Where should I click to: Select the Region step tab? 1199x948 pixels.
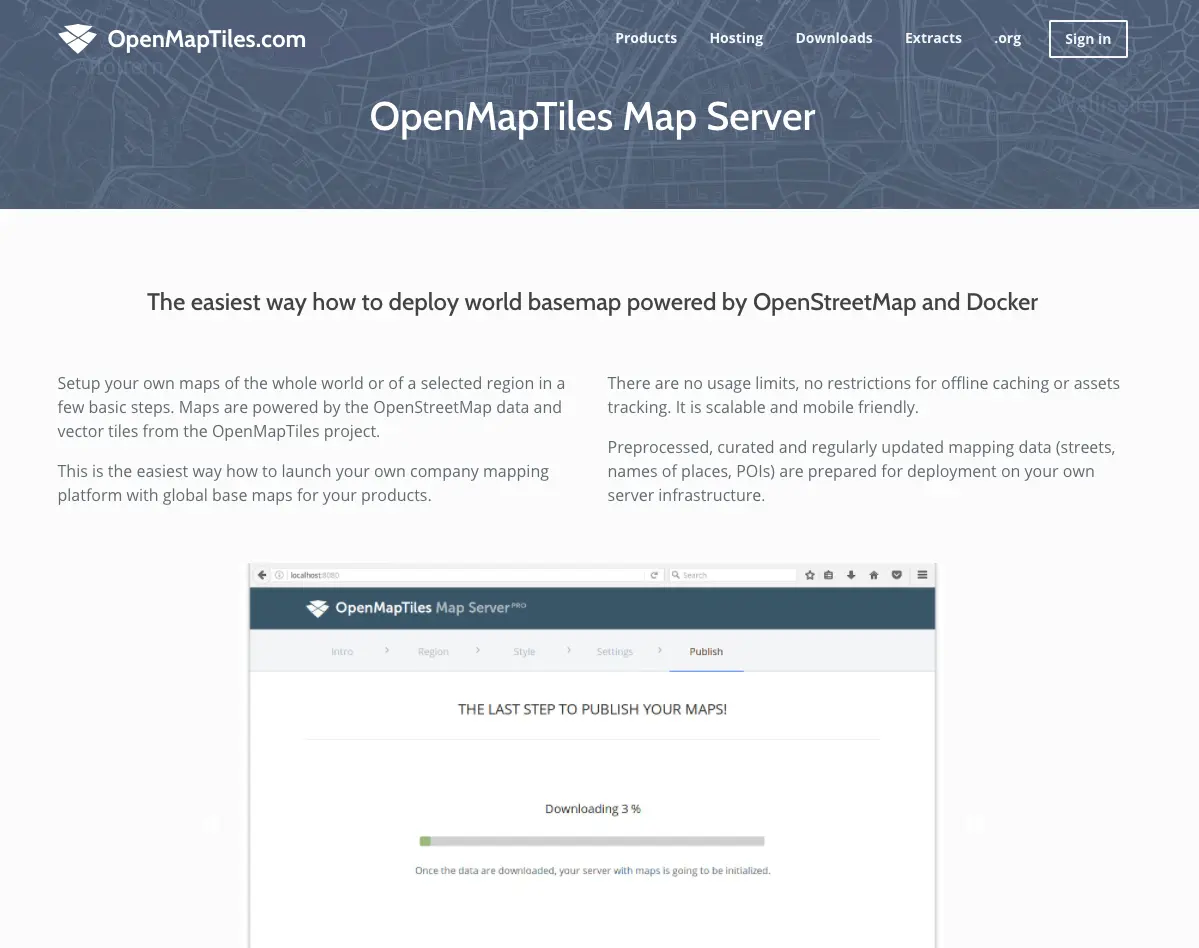point(433,651)
